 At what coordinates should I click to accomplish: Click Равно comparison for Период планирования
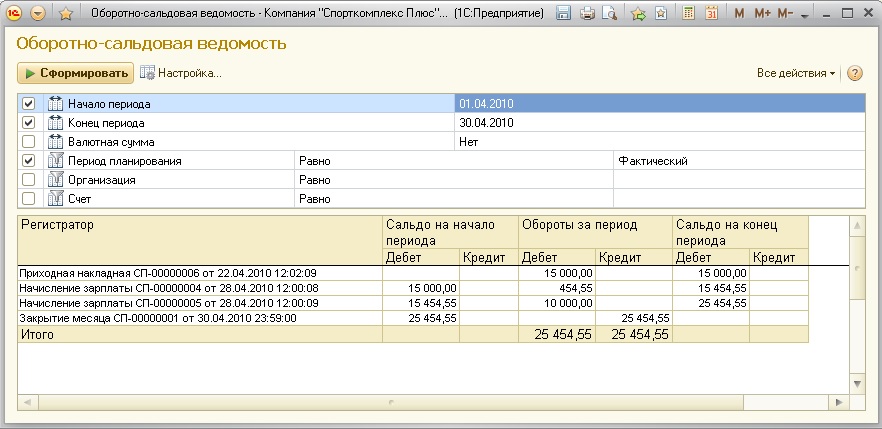coord(454,161)
